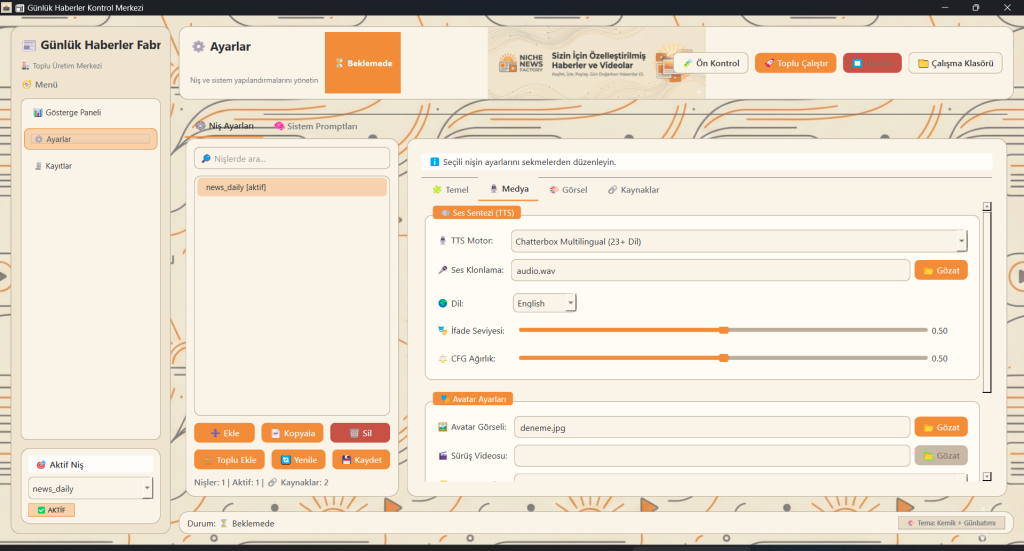Viewport: 1024px width, 551px height.
Task: Expand the TTS Motor dropdown
Action: [x=738, y=241]
